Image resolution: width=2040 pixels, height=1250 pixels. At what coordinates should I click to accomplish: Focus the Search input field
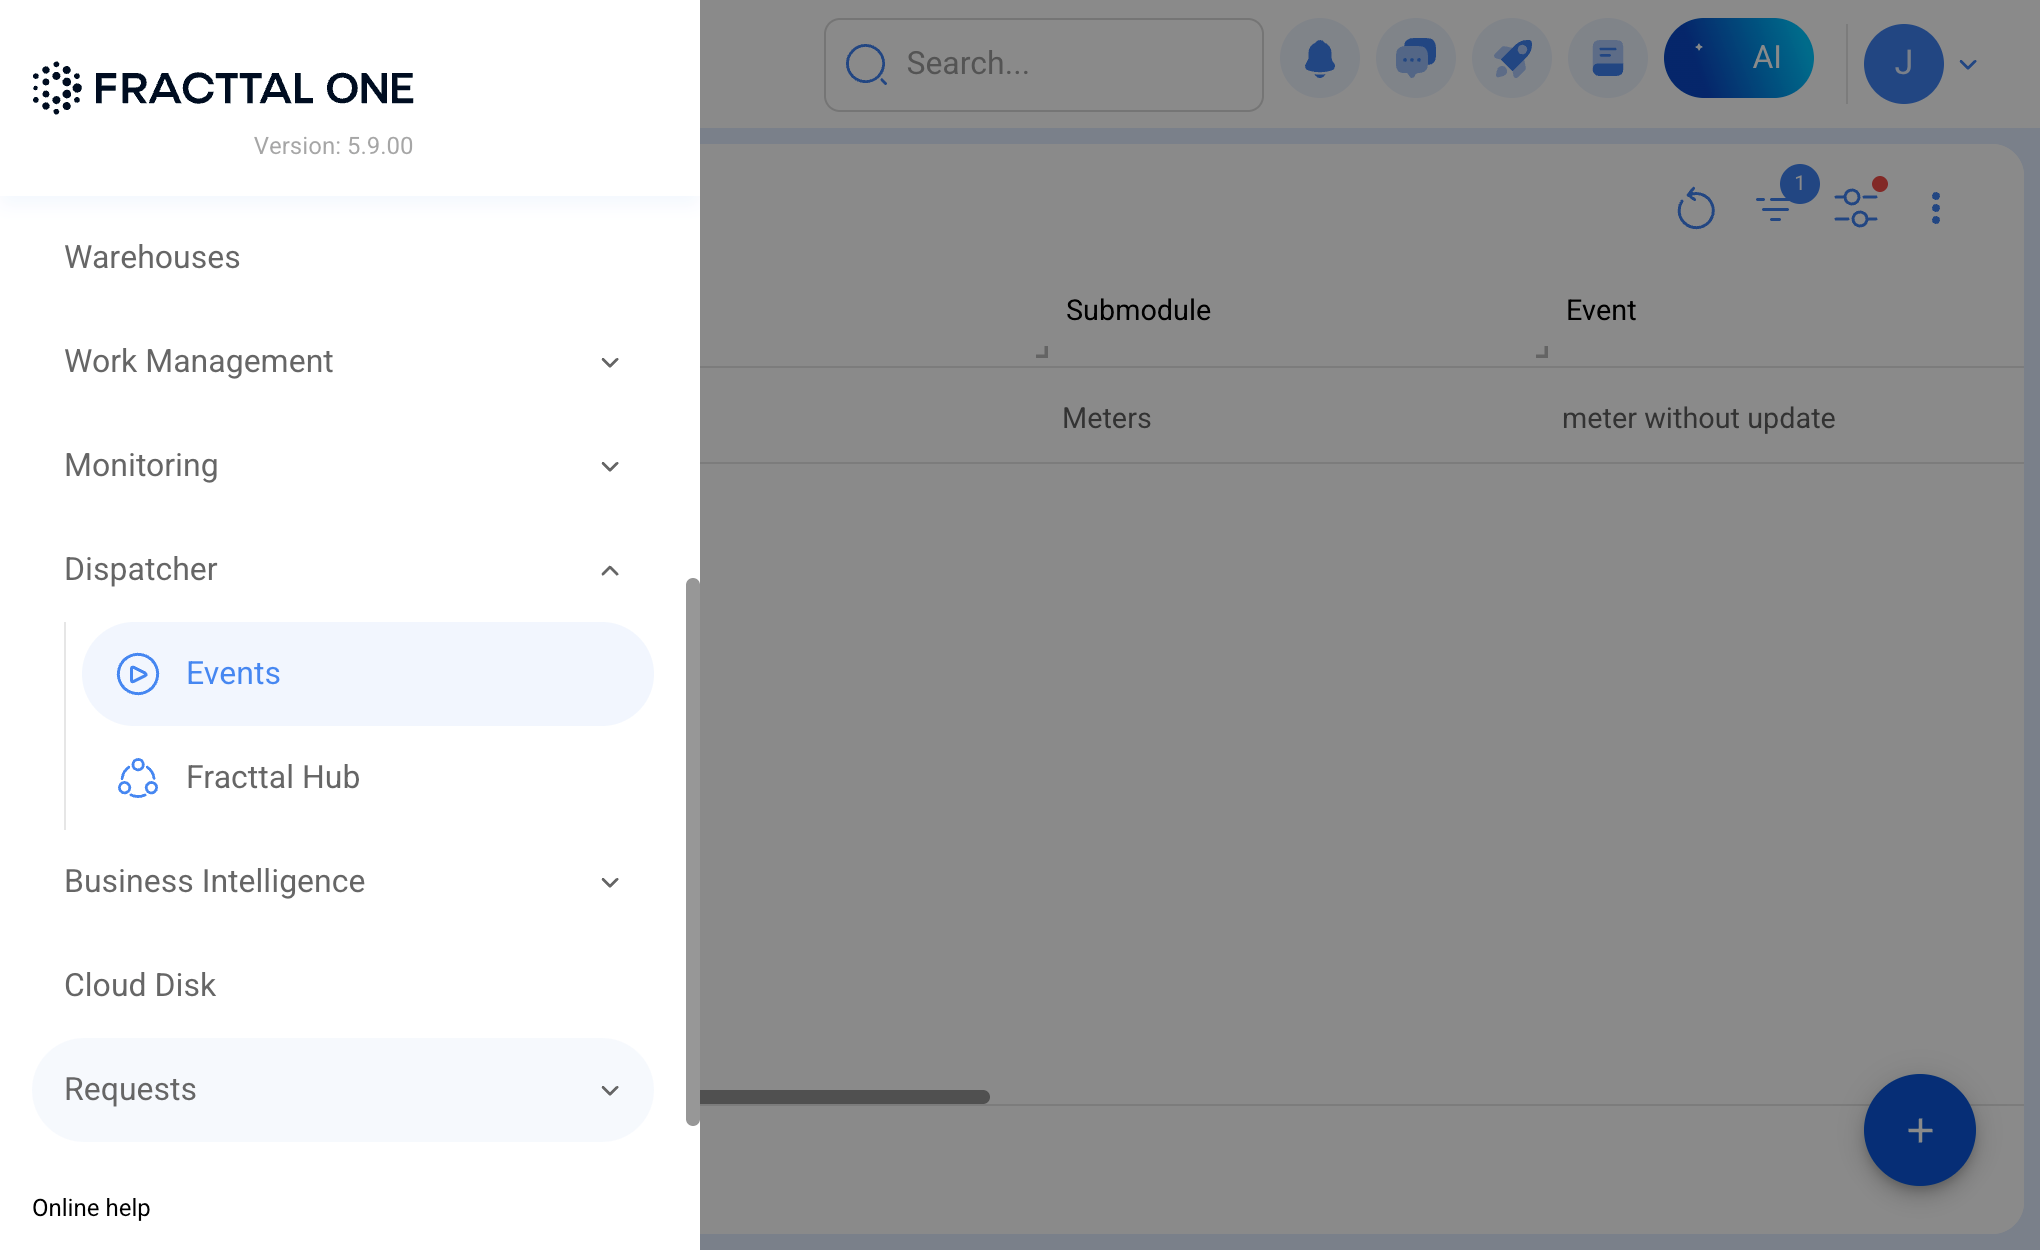point(1044,65)
